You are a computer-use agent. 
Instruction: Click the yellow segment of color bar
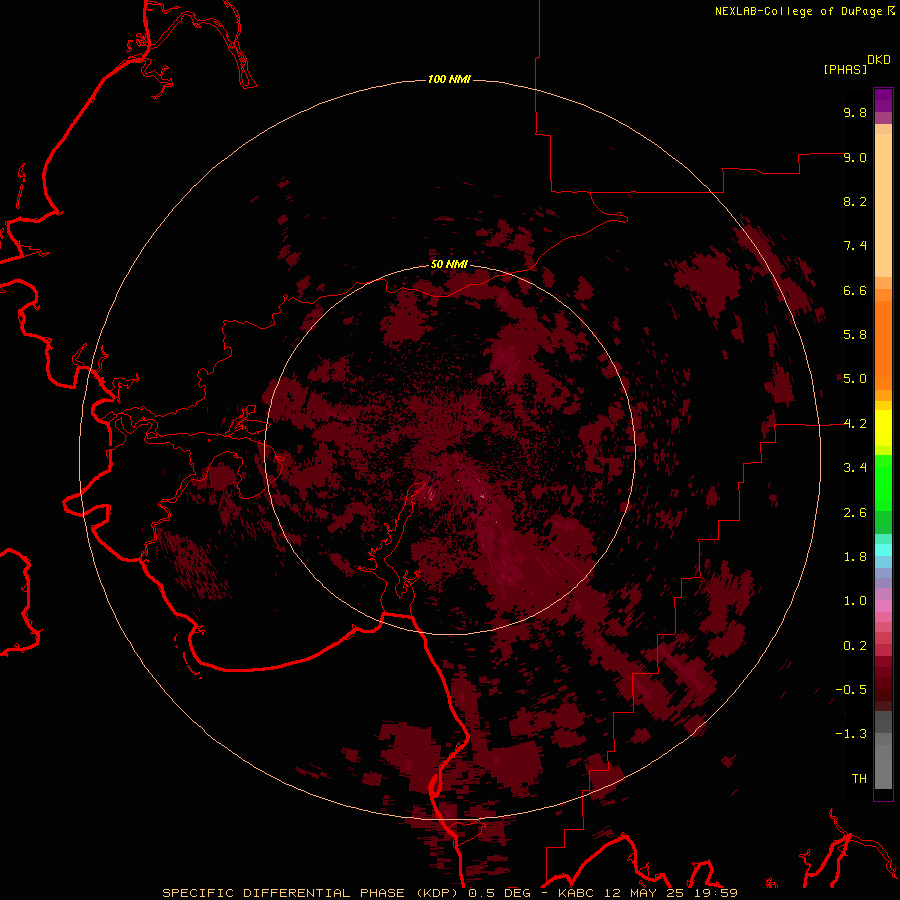click(x=883, y=428)
